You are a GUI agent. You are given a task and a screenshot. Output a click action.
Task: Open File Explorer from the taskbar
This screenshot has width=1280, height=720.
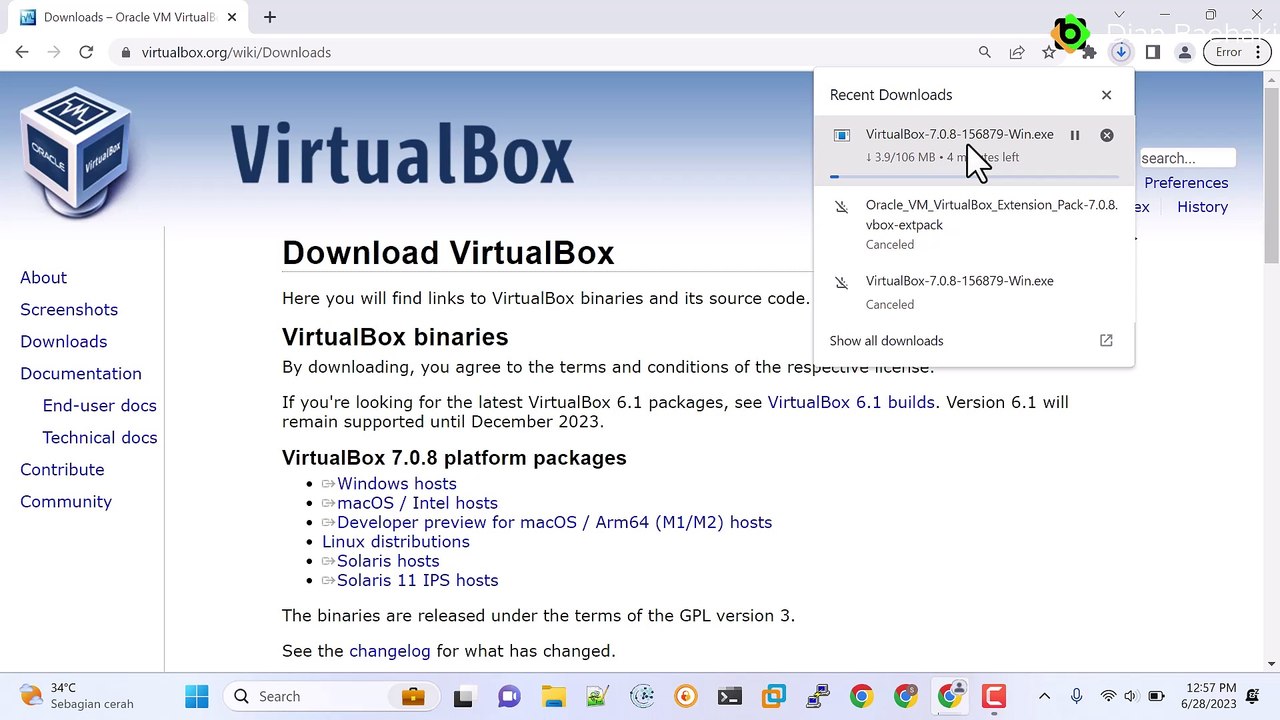click(x=553, y=696)
